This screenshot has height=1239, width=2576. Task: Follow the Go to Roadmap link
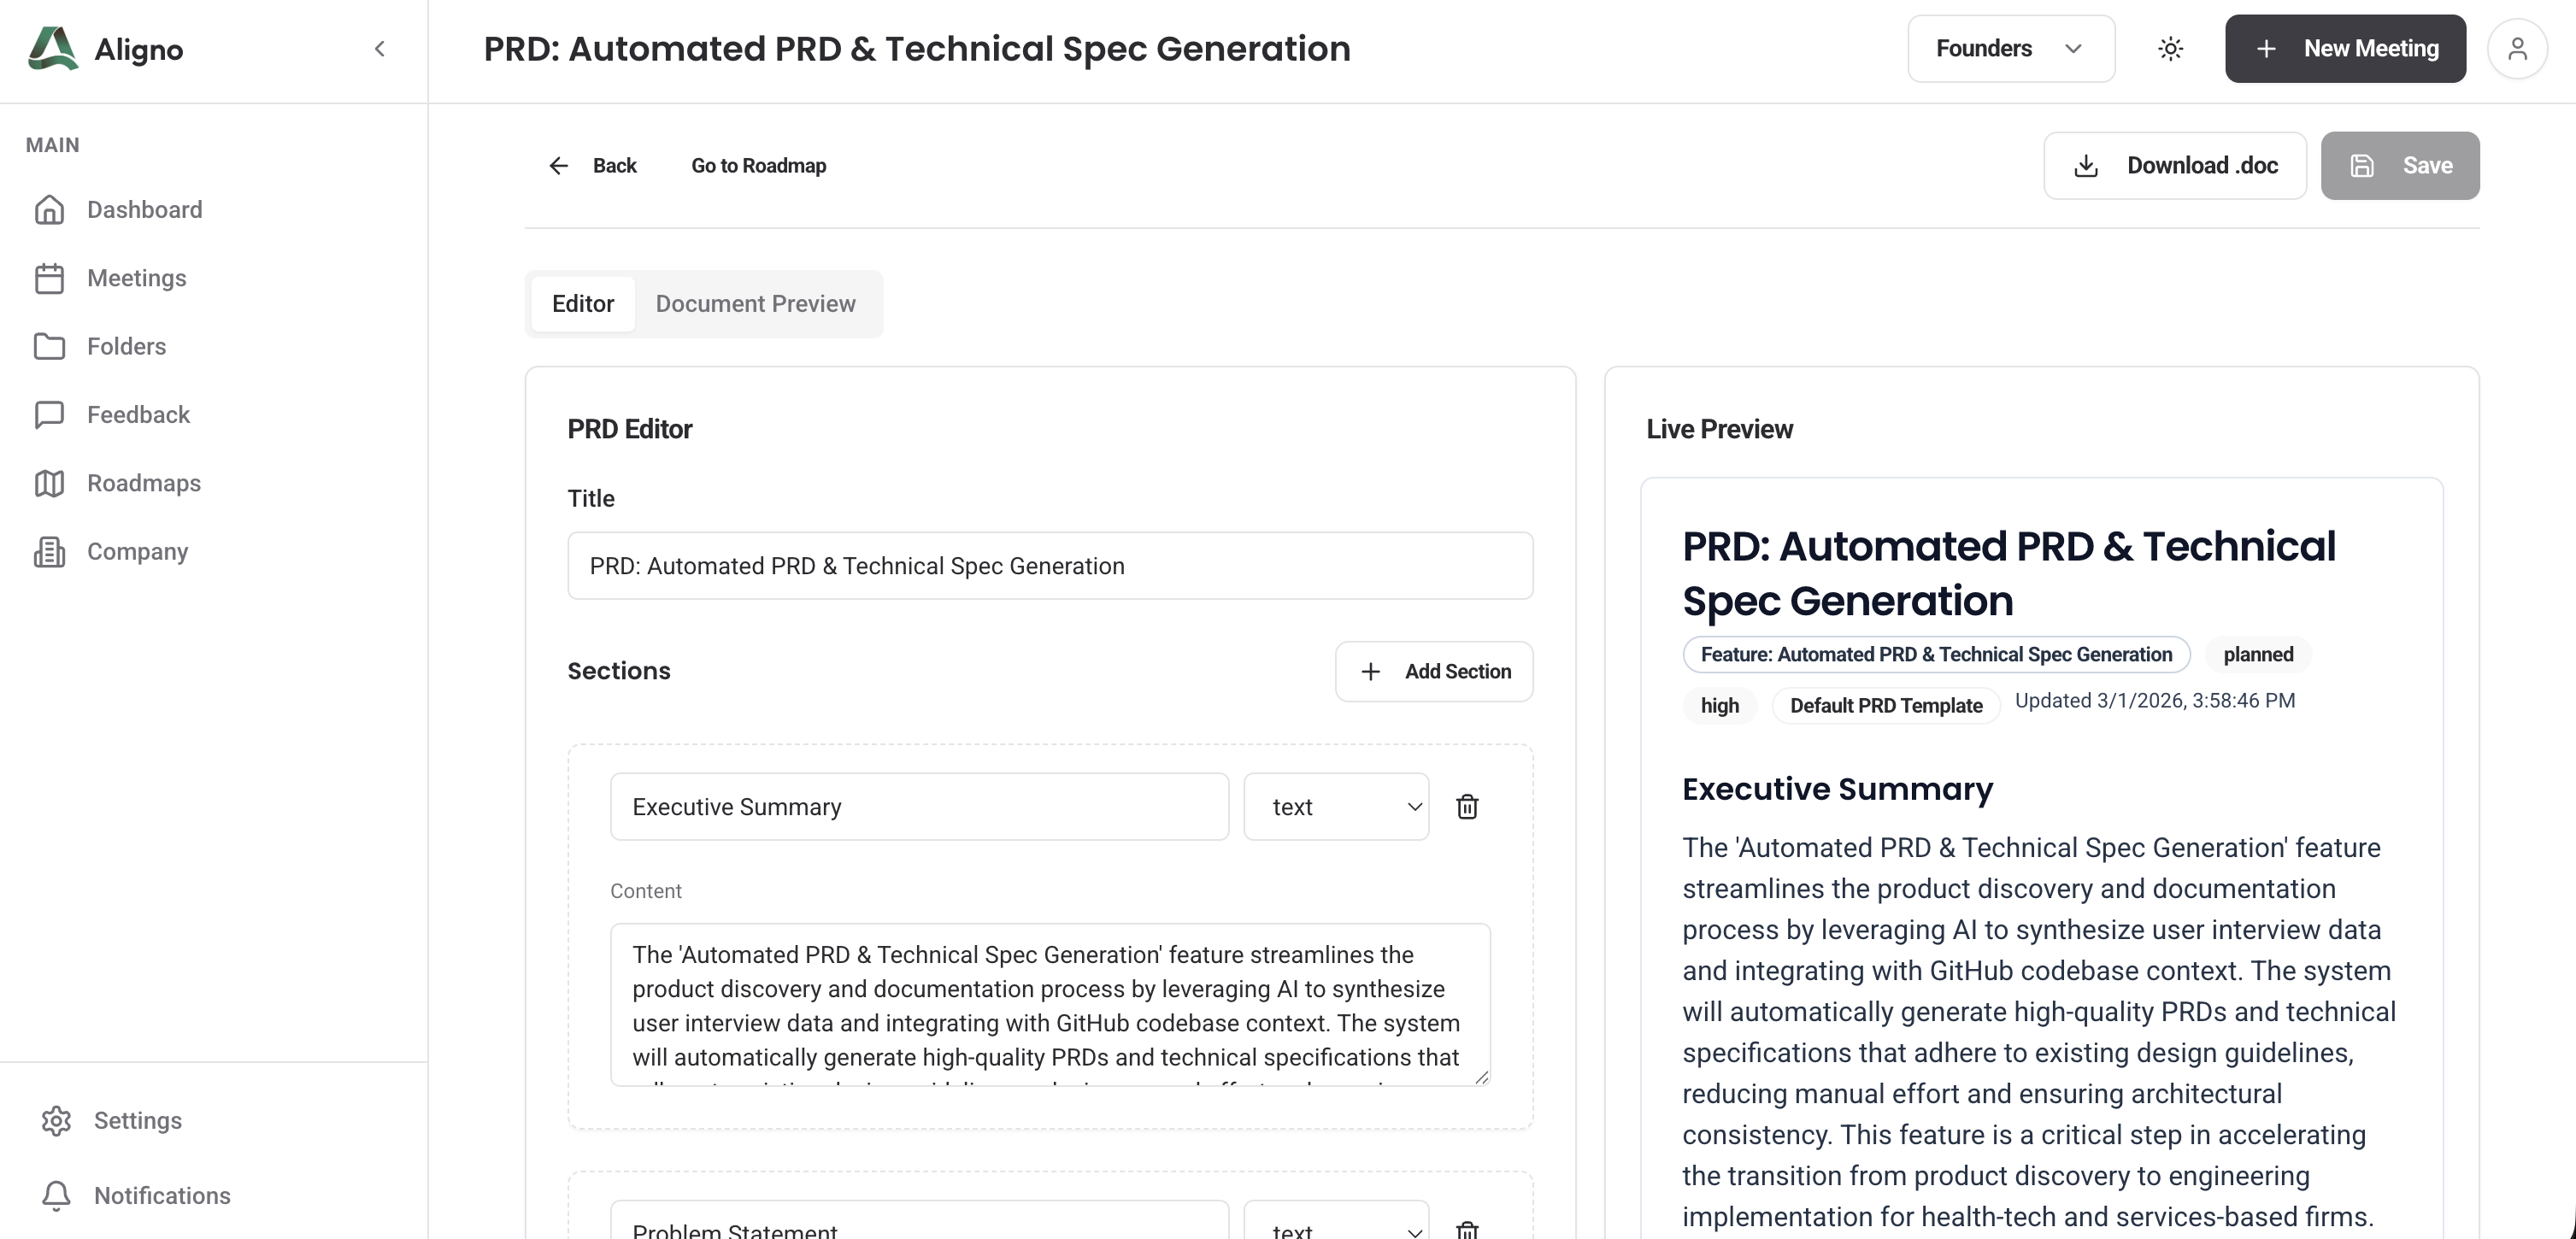coord(758,166)
